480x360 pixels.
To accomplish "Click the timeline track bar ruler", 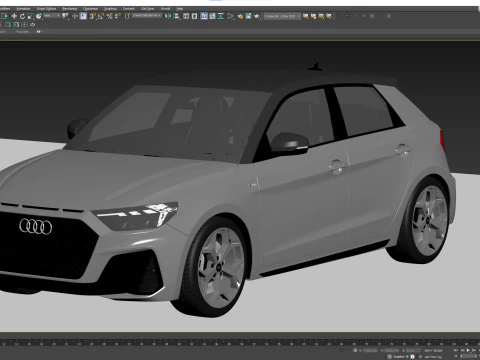I will pos(240,342).
